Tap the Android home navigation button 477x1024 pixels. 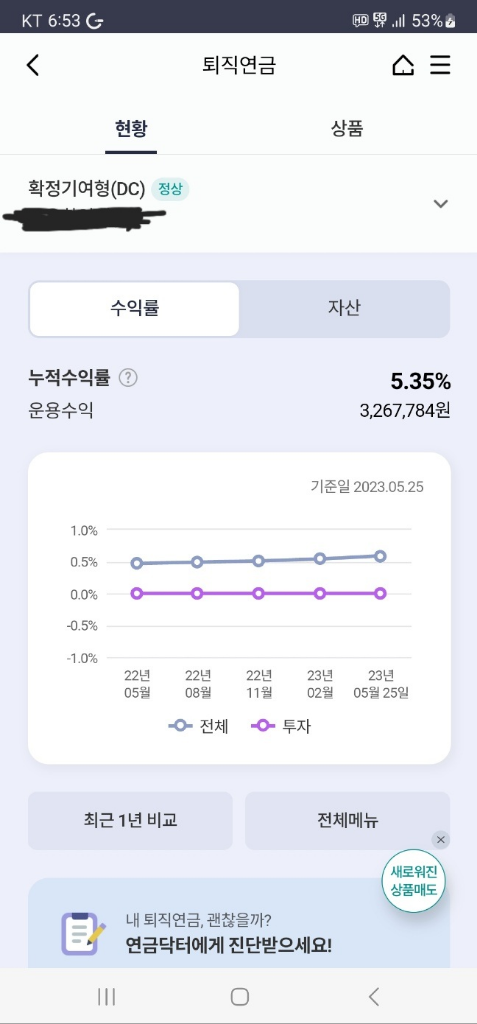point(239,996)
